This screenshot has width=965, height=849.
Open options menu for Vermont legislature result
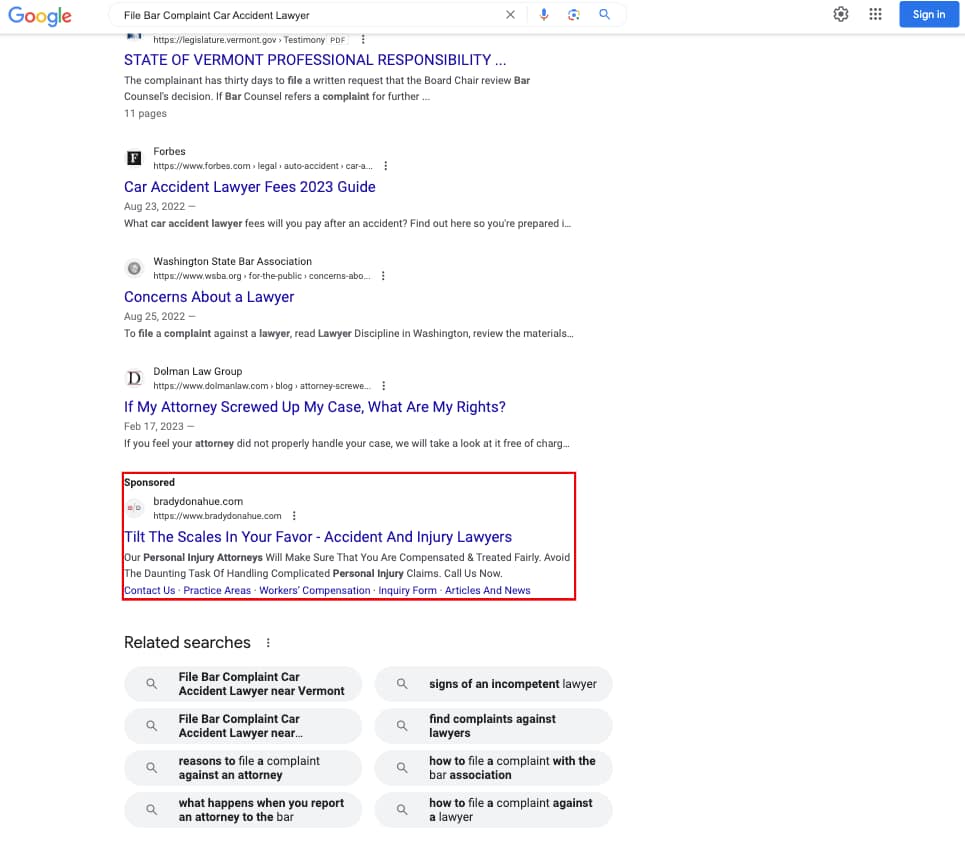pos(363,39)
